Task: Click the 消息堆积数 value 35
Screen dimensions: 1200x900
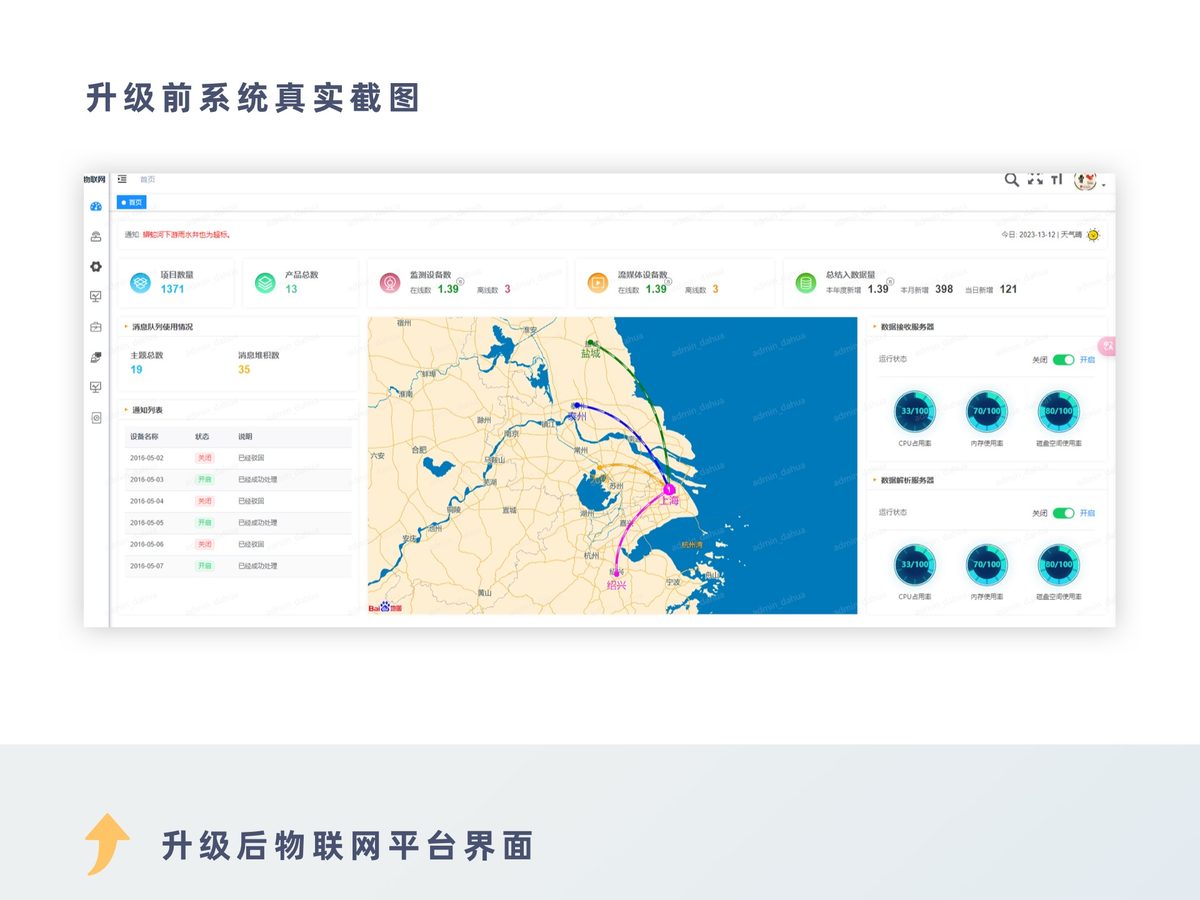Action: (x=244, y=370)
